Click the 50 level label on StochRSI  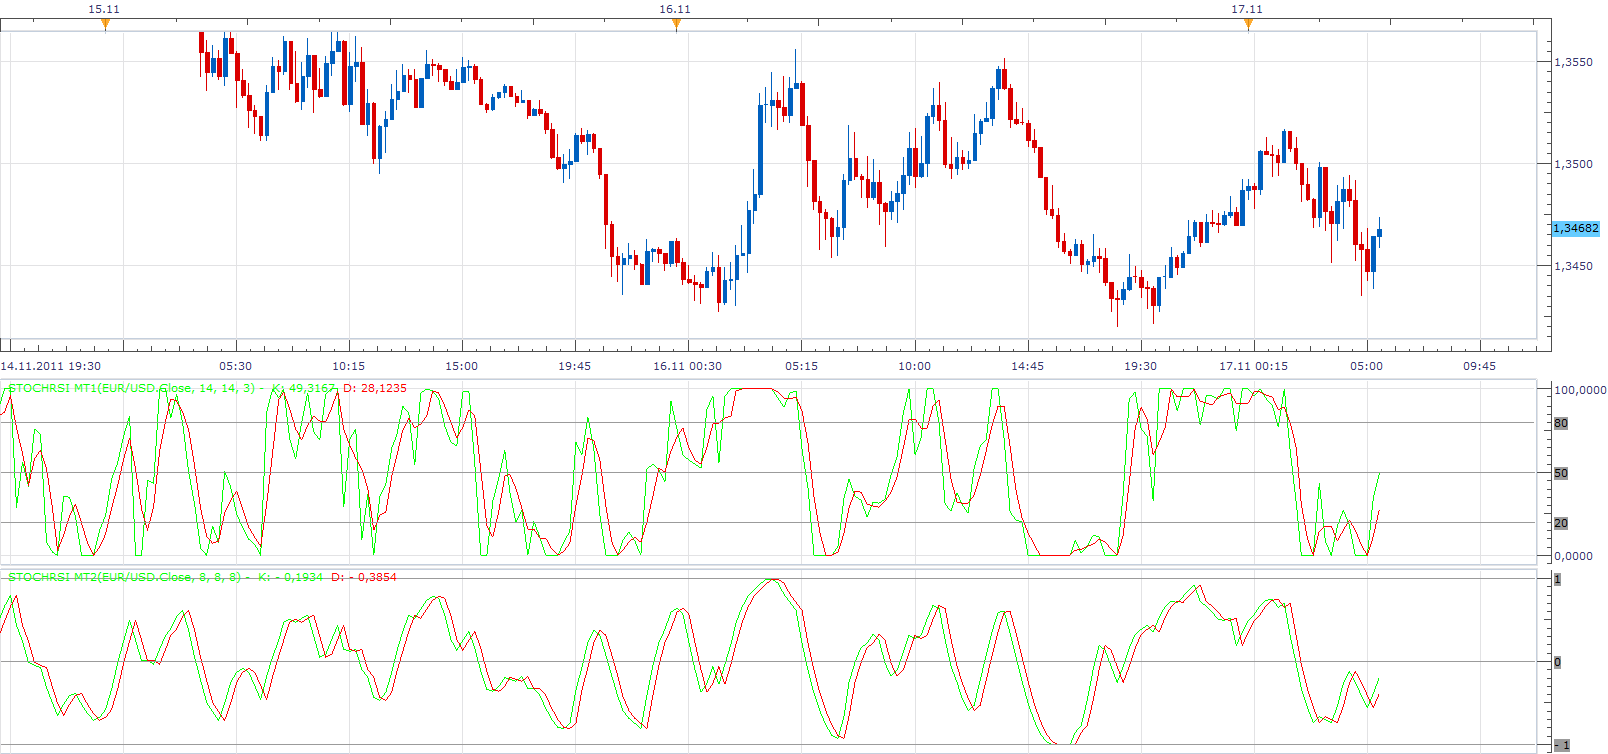click(x=1561, y=473)
